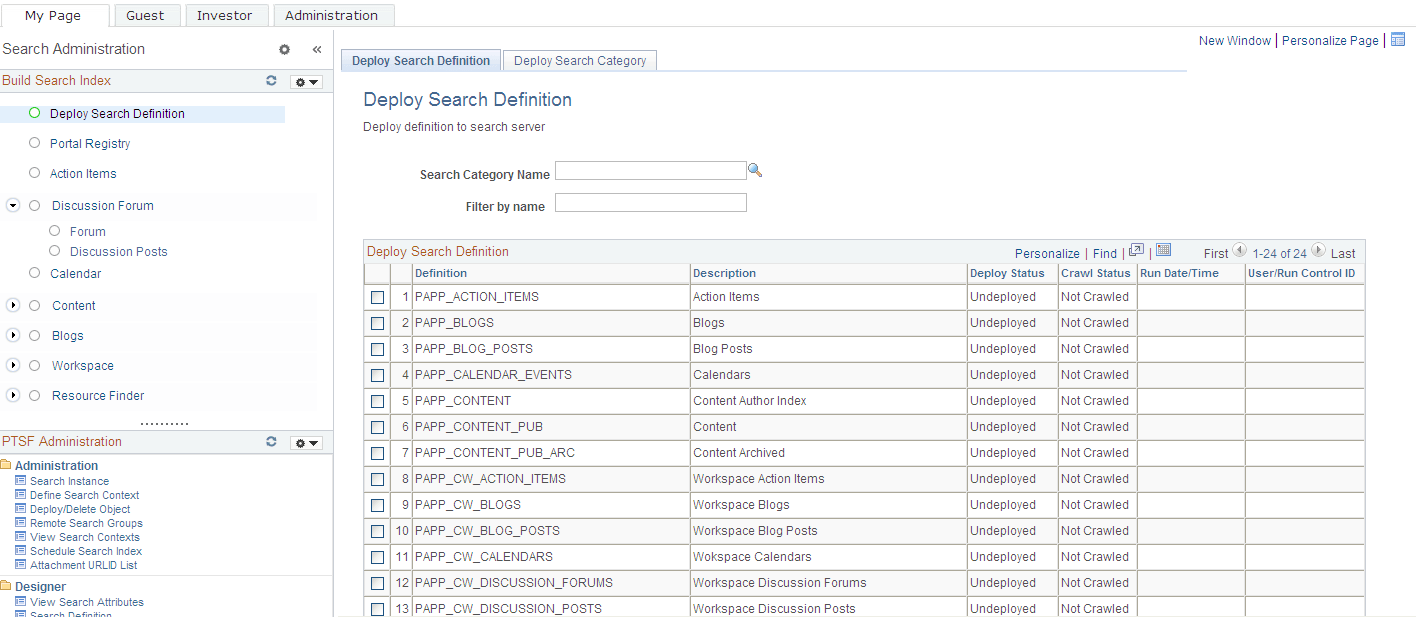The height and width of the screenshot is (617, 1416).
Task: Click the Filter by name input field
Action: 651,203
